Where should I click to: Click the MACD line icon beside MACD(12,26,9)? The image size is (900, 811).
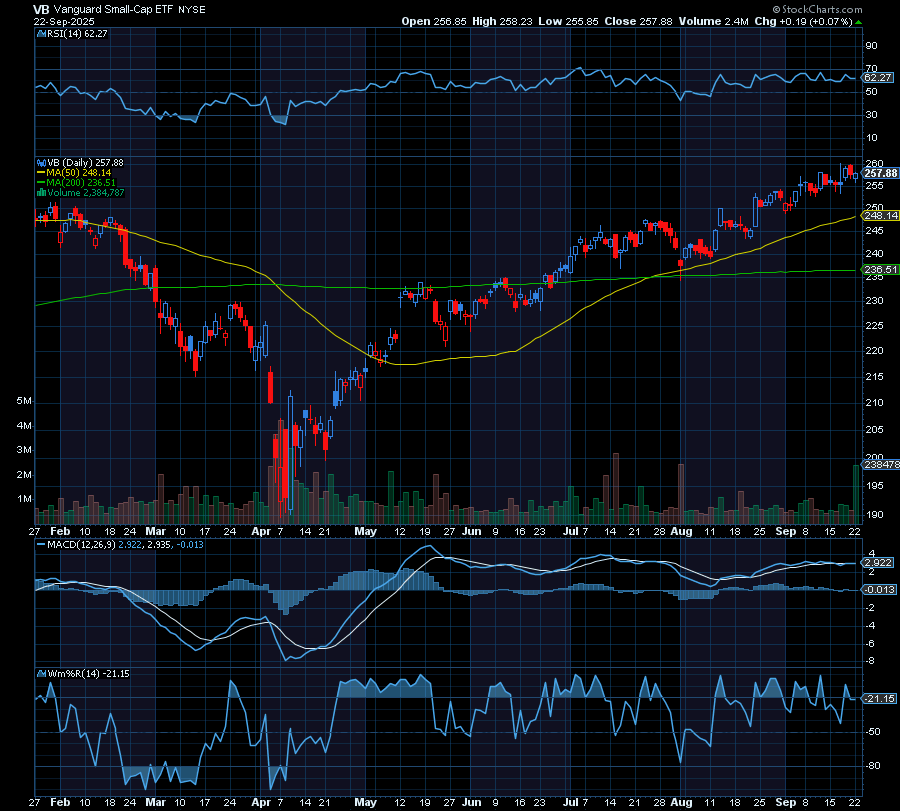[x=42, y=545]
